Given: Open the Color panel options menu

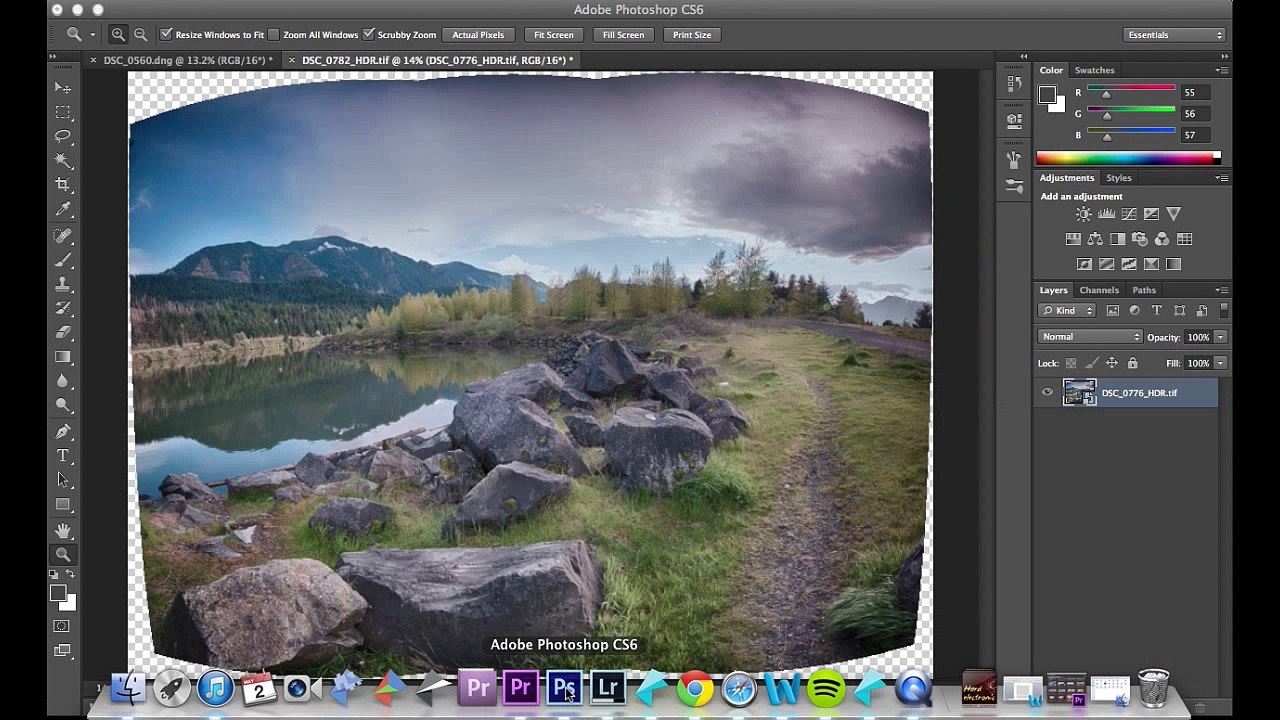Looking at the screenshot, I should coord(1222,70).
